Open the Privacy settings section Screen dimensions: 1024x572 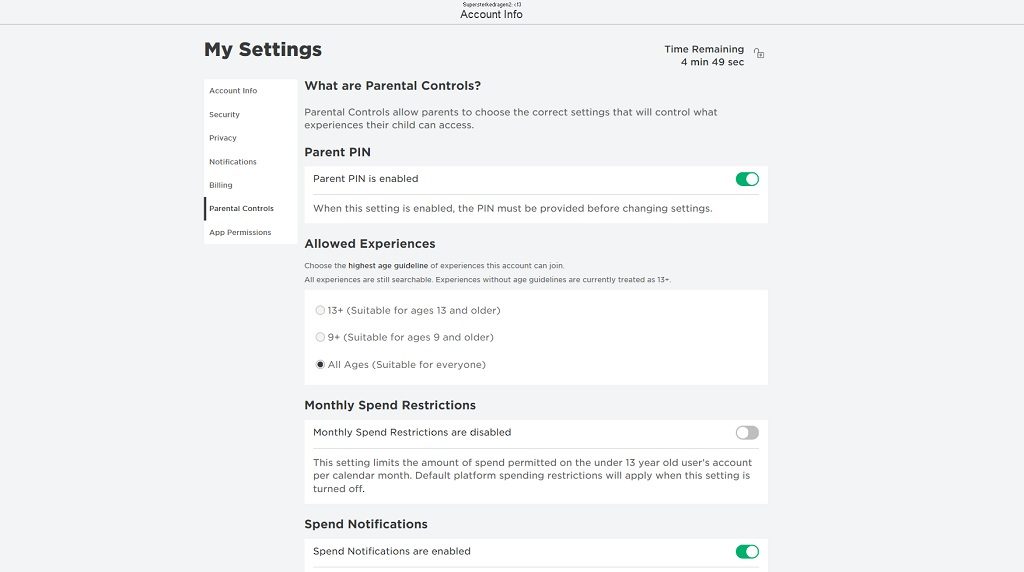click(x=223, y=138)
